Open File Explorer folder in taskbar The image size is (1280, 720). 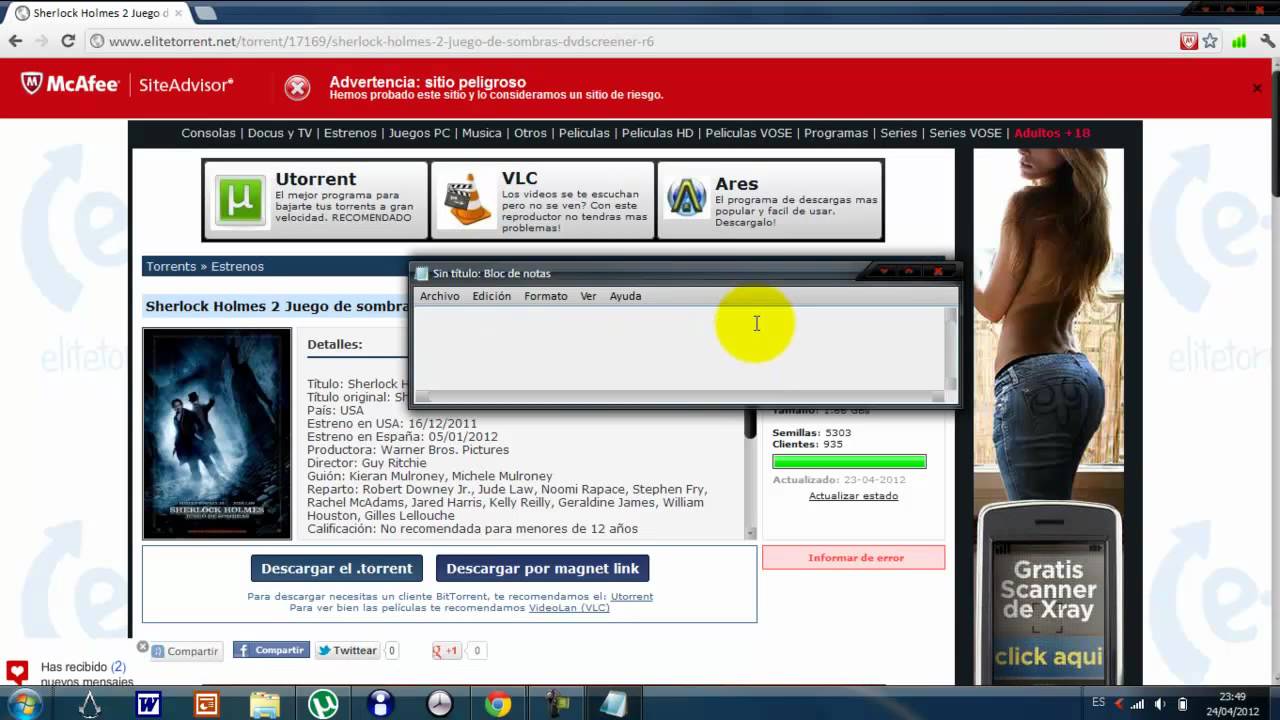pyautogui.click(x=265, y=705)
